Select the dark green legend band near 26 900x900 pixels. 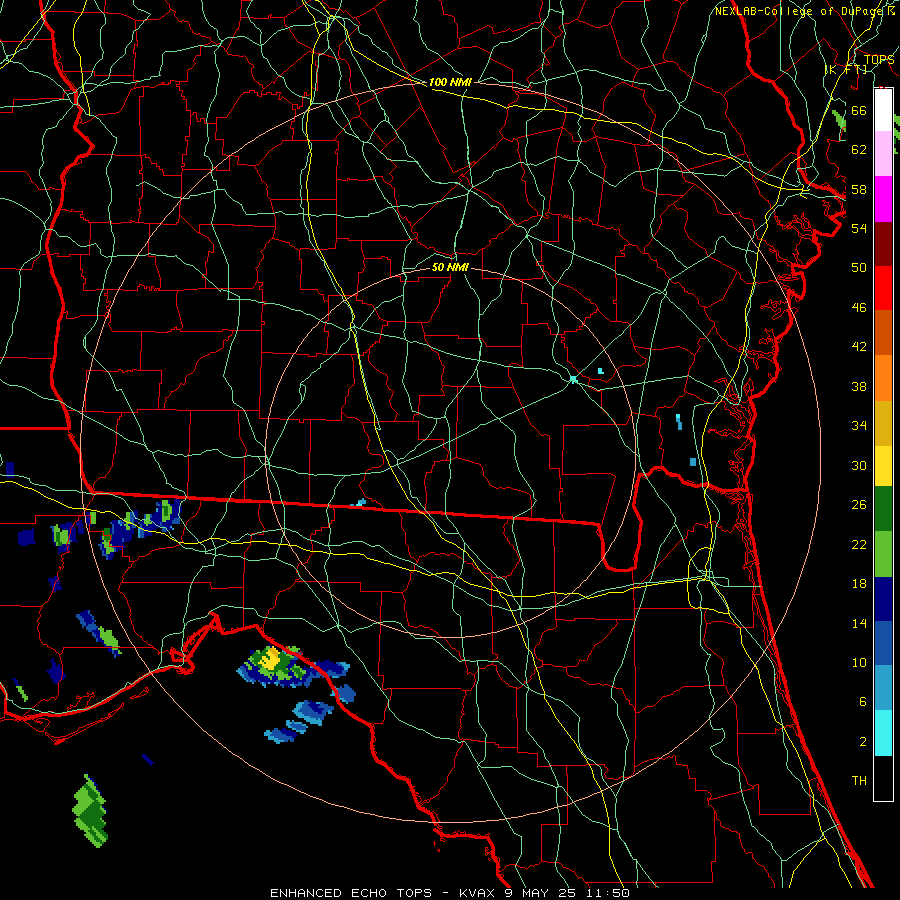(x=883, y=509)
